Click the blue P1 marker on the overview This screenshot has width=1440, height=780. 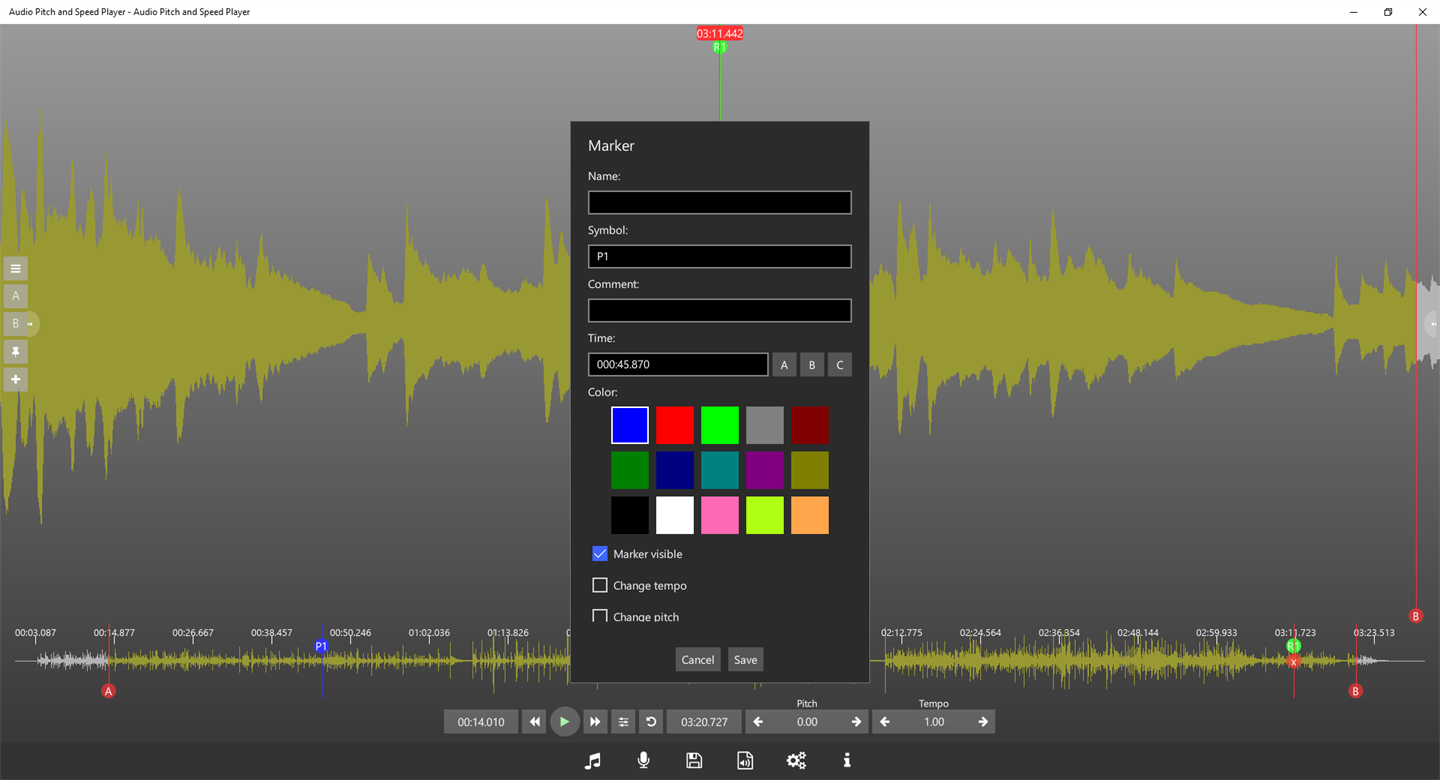tap(321, 647)
